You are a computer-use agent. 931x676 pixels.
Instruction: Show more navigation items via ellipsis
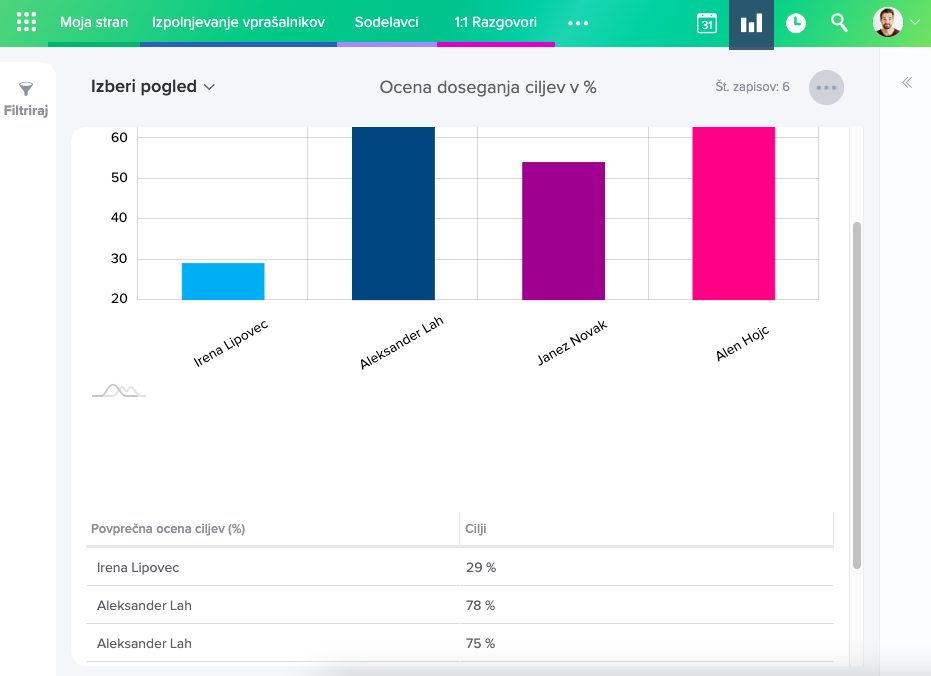578,23
